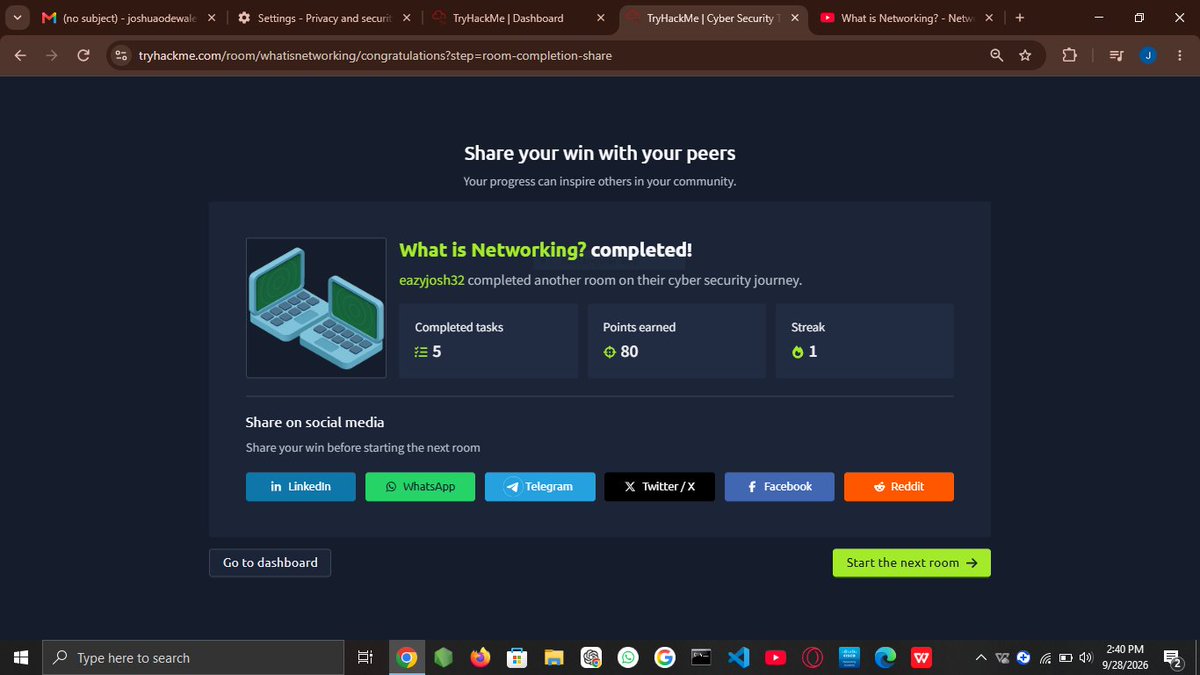Open the zoom magnifier in address bar
Screen dimensions: 1200x675
tap(996, 55)
